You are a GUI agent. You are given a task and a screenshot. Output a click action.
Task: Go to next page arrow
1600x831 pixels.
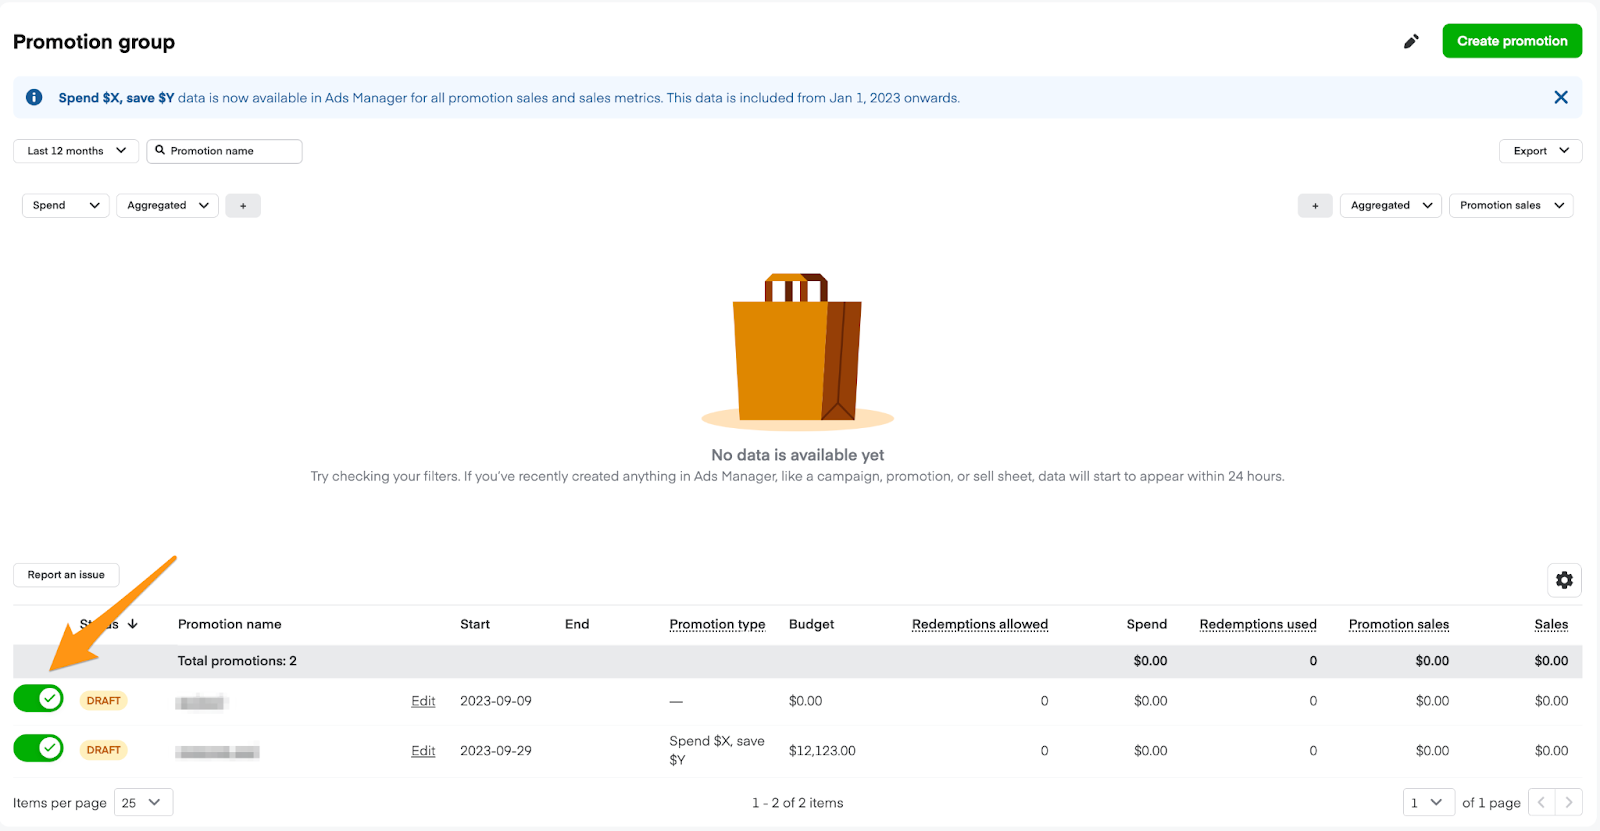pos(1569,802)
